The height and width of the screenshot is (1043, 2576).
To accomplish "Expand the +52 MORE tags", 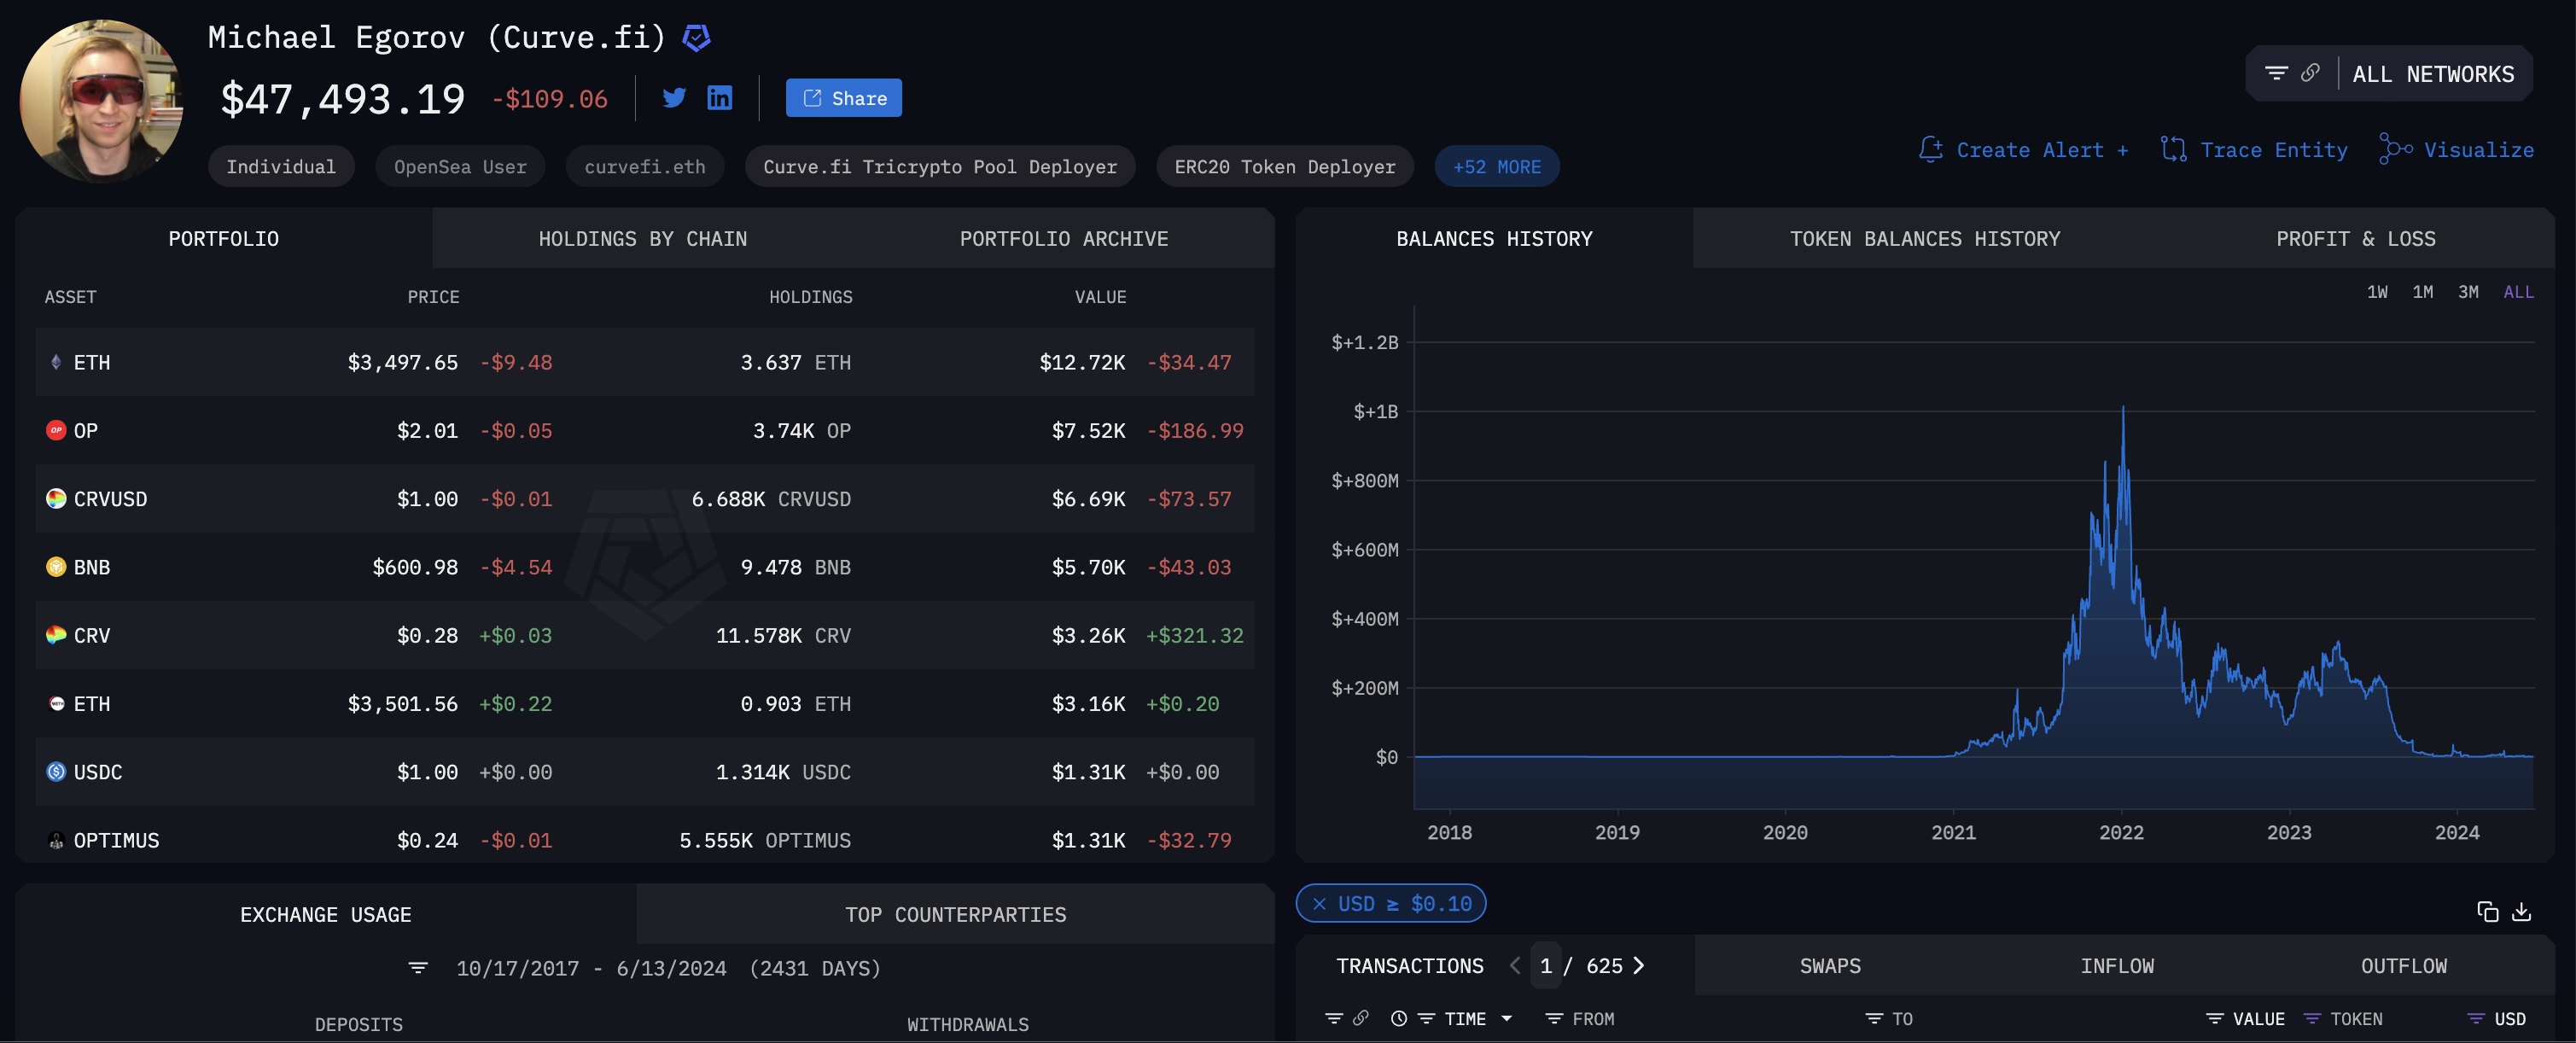I will coord(1496,166).
